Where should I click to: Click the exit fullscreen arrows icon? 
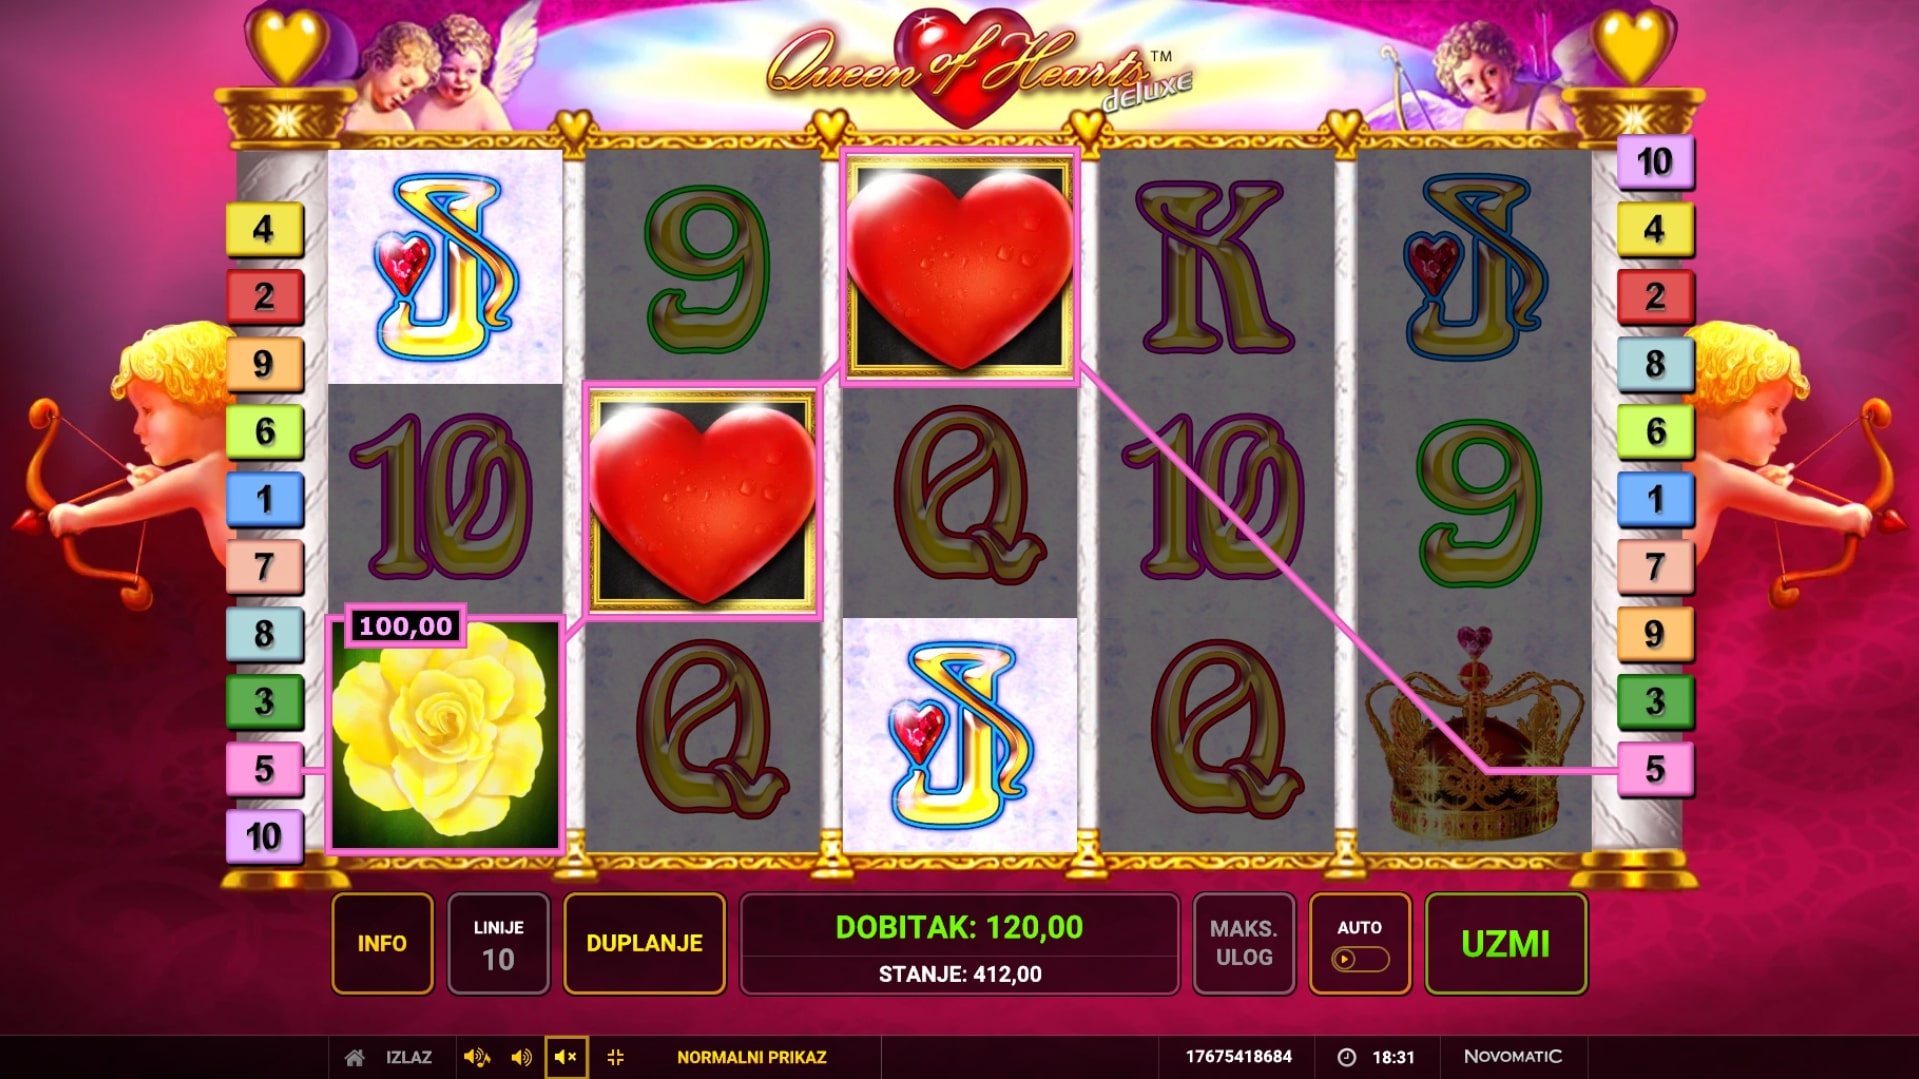pos(615,1057)
